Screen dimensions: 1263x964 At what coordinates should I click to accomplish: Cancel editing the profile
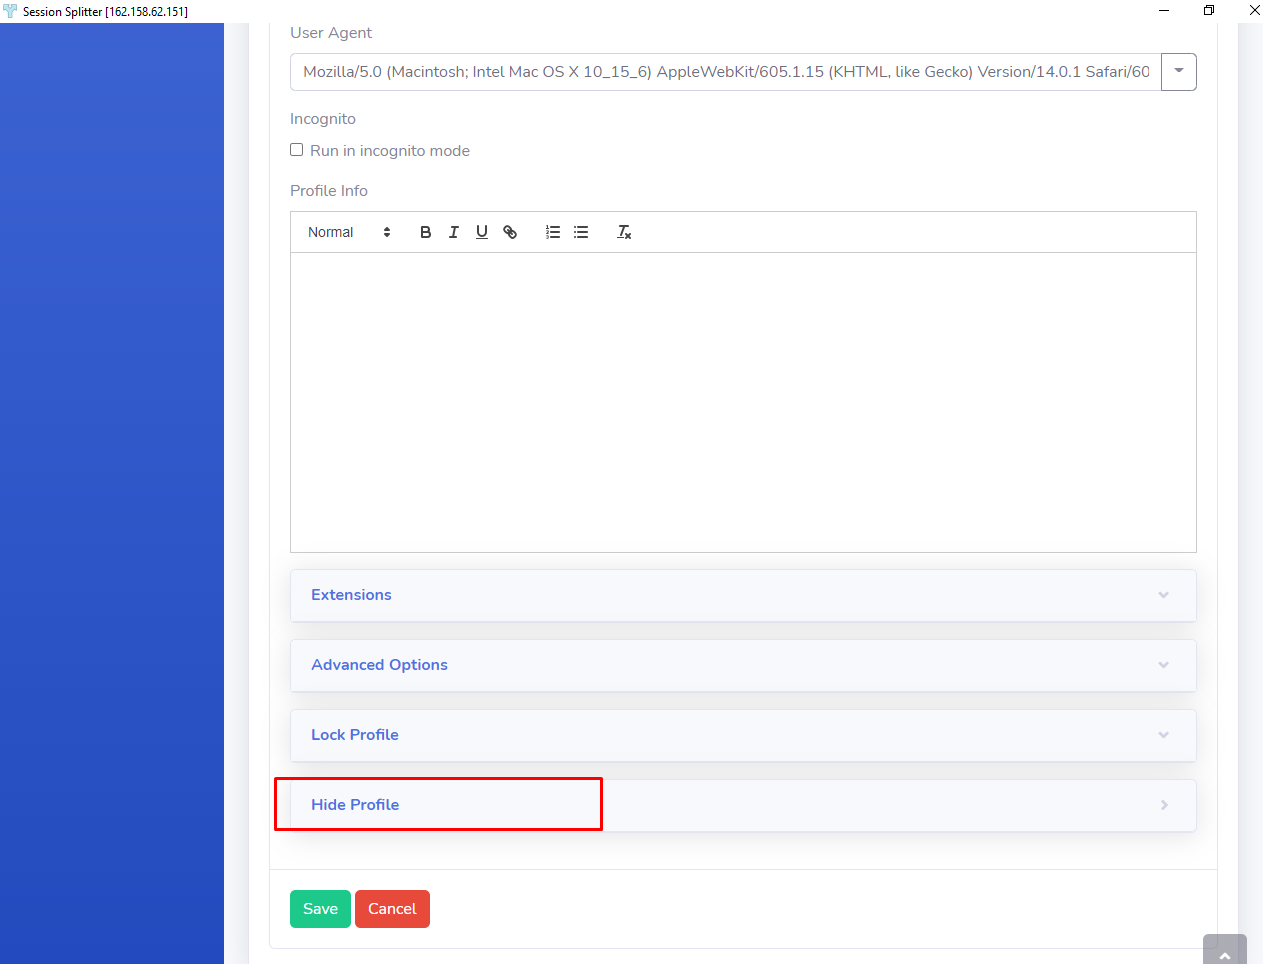tap(392, 909)
